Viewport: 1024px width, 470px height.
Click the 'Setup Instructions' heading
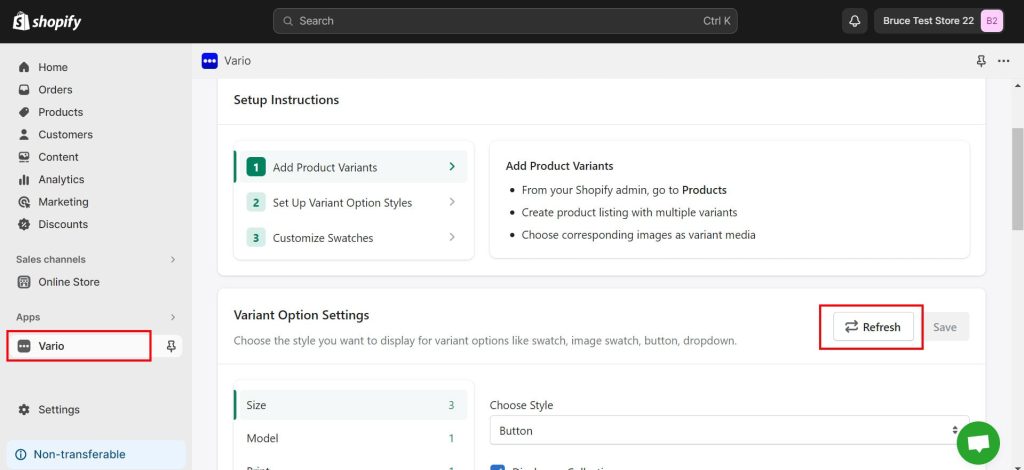tap(286, 100)
